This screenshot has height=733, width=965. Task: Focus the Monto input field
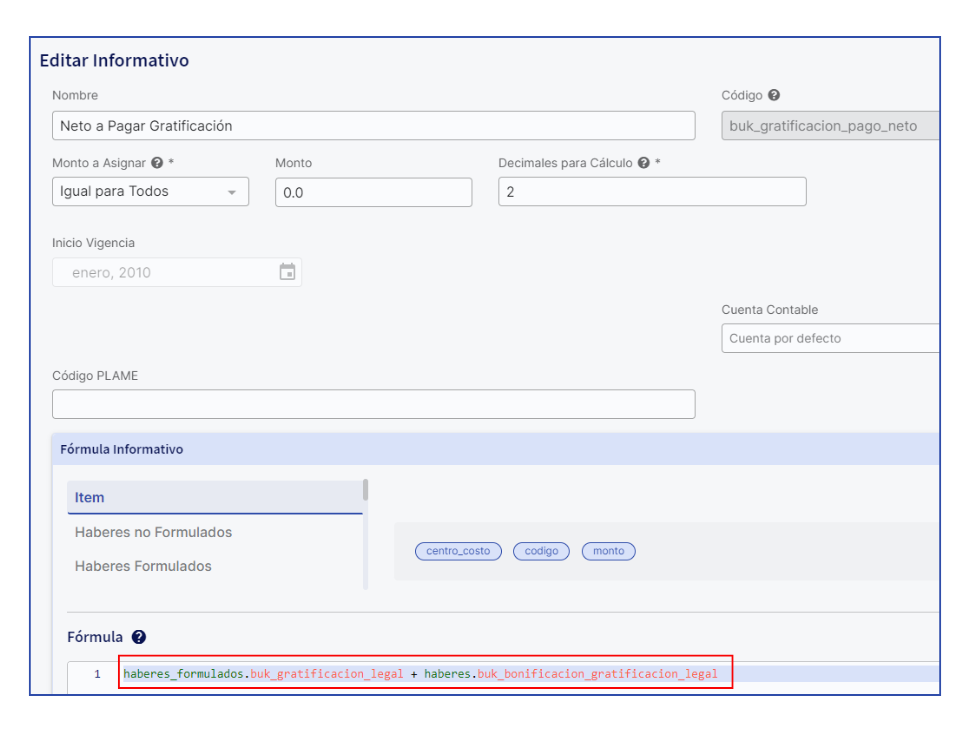coord(373,193)
